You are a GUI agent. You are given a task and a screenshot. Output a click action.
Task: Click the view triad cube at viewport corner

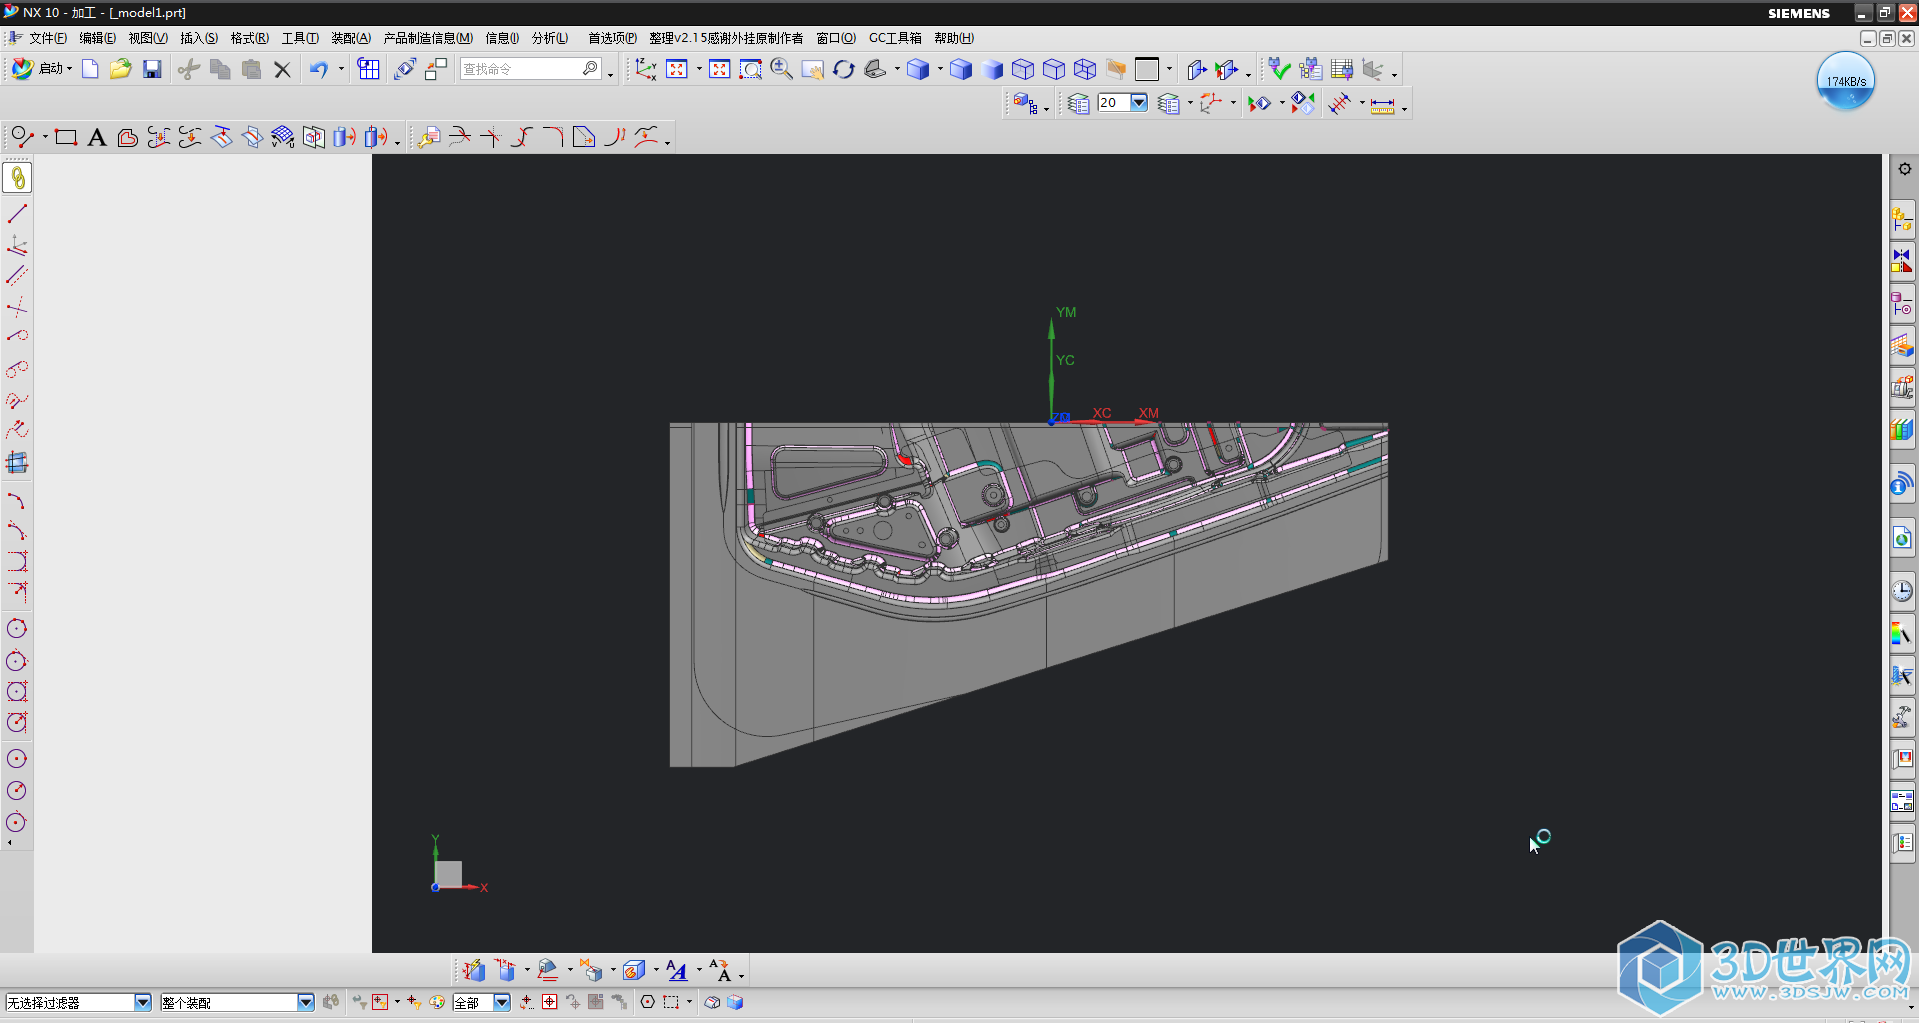click(x=448, y=873)
